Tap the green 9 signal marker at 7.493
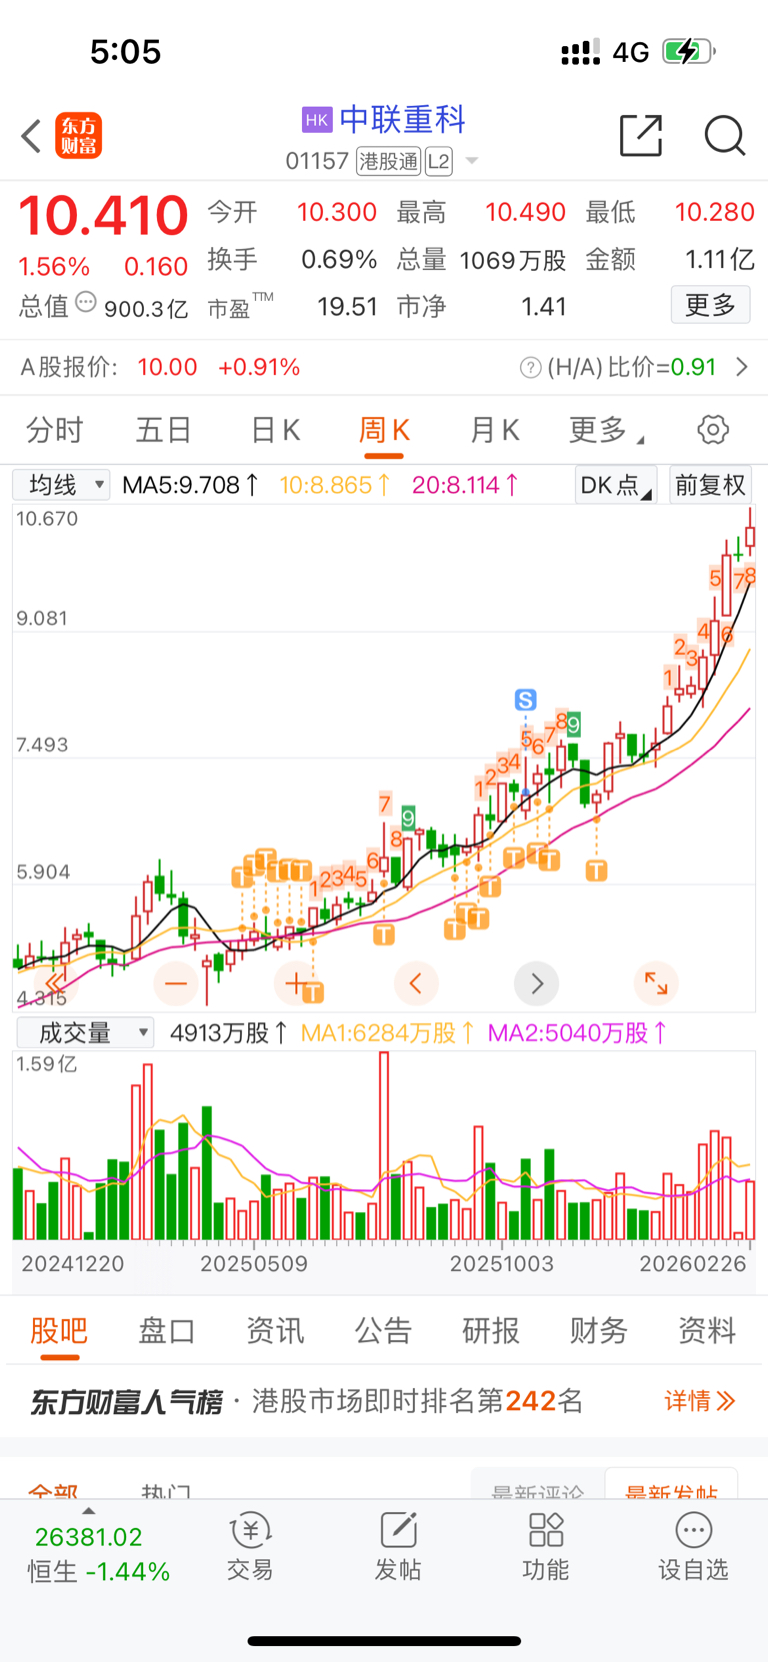This screenshot has height=1663, width=768. 573,724
